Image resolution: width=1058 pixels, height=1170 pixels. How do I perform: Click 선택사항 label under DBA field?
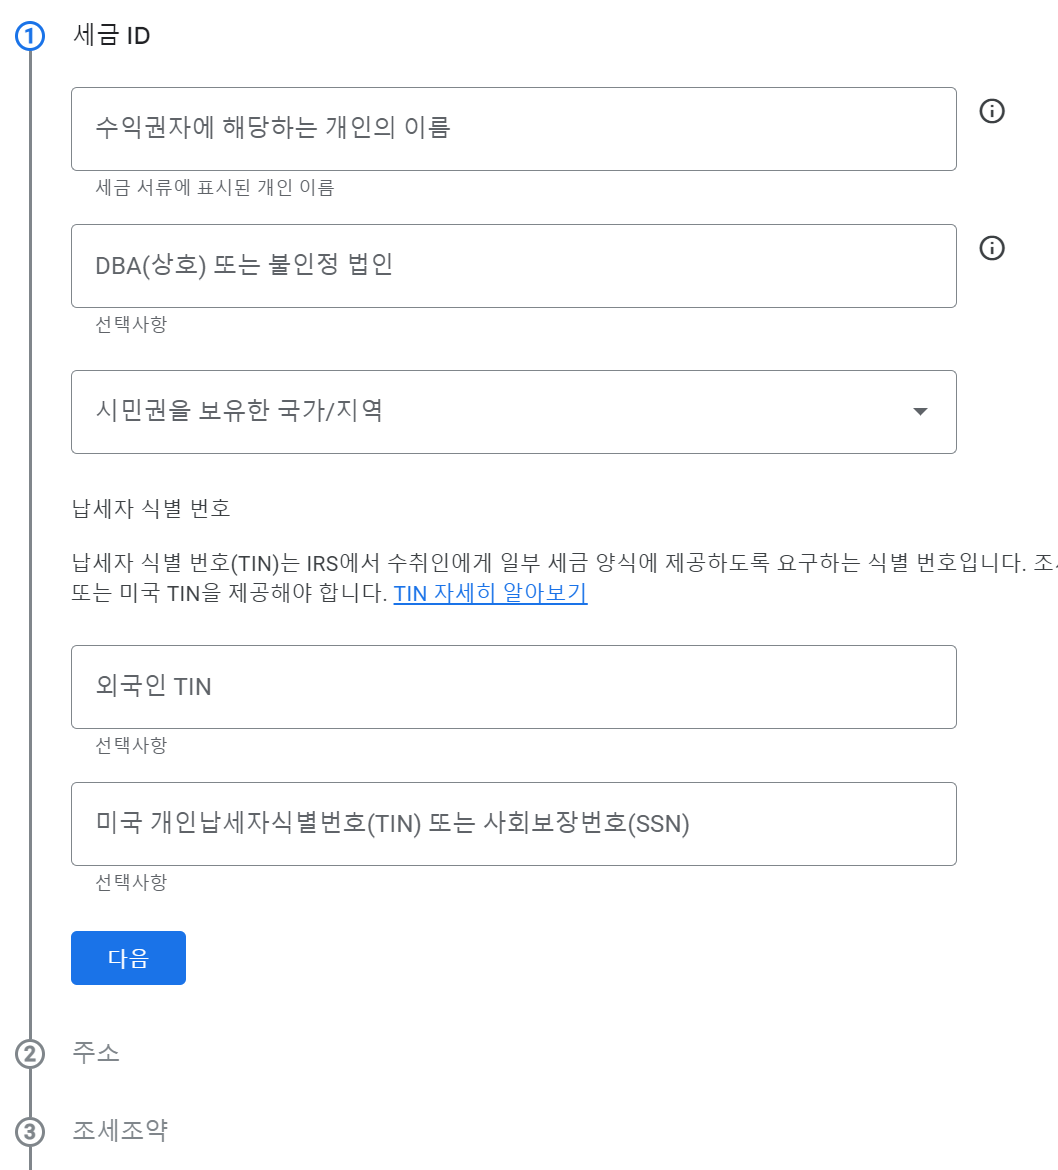pos(131,324)
